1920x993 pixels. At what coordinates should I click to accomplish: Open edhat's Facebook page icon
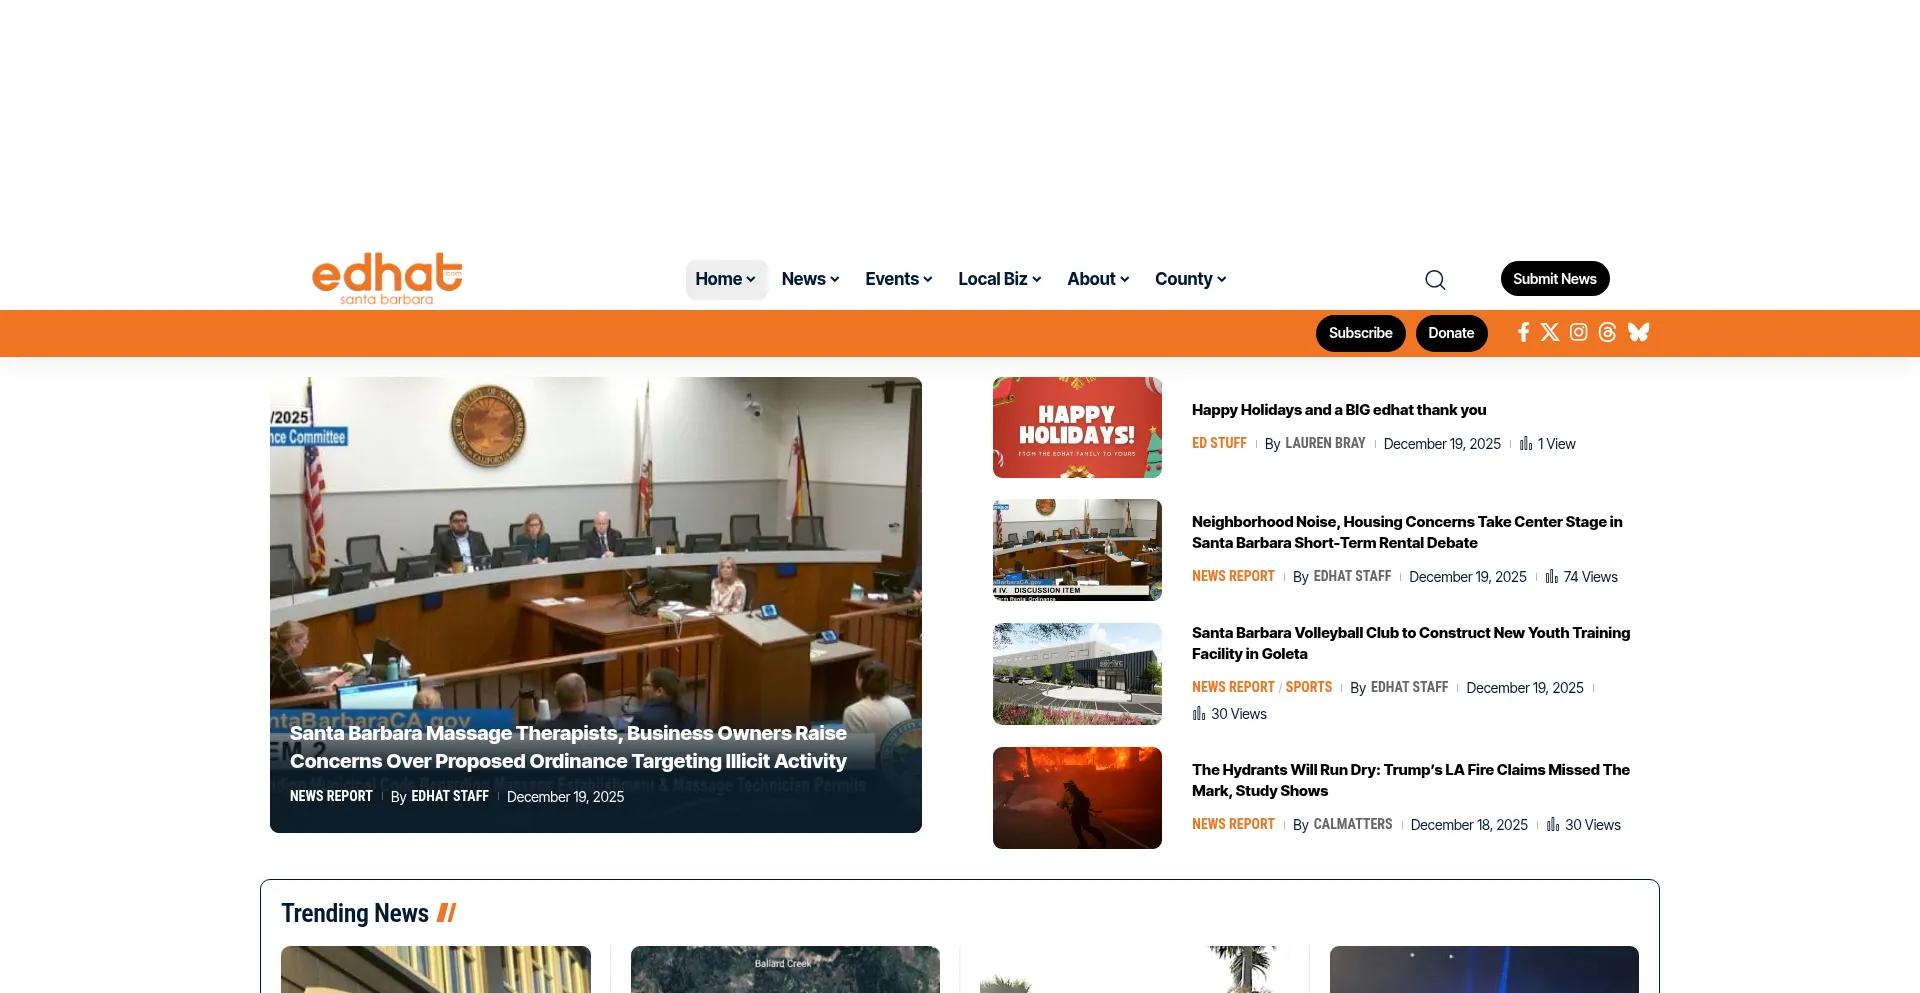click(x=1524, y=332)
